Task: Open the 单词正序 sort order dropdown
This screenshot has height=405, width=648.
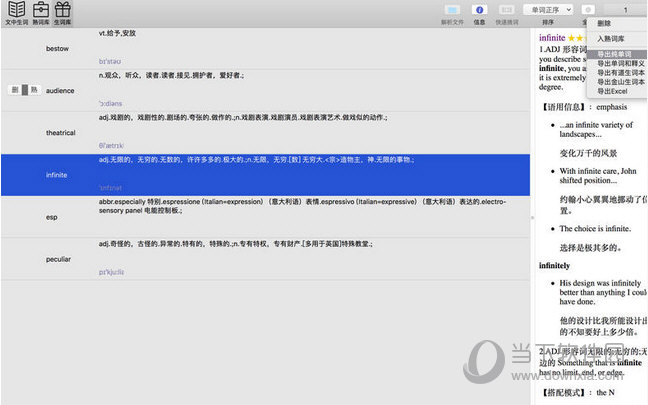Action: (x=547, y=9)
